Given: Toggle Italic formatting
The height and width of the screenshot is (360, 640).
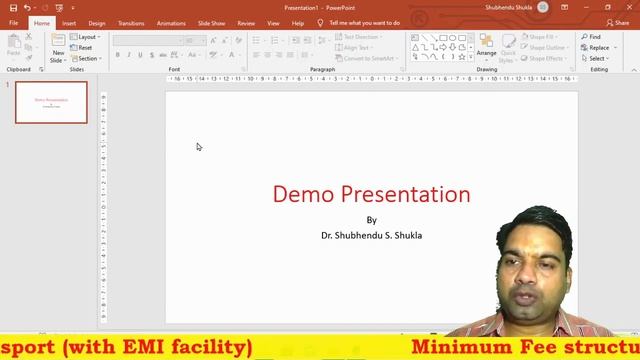Looking at the screenshot, I should [x=129, y=55].
